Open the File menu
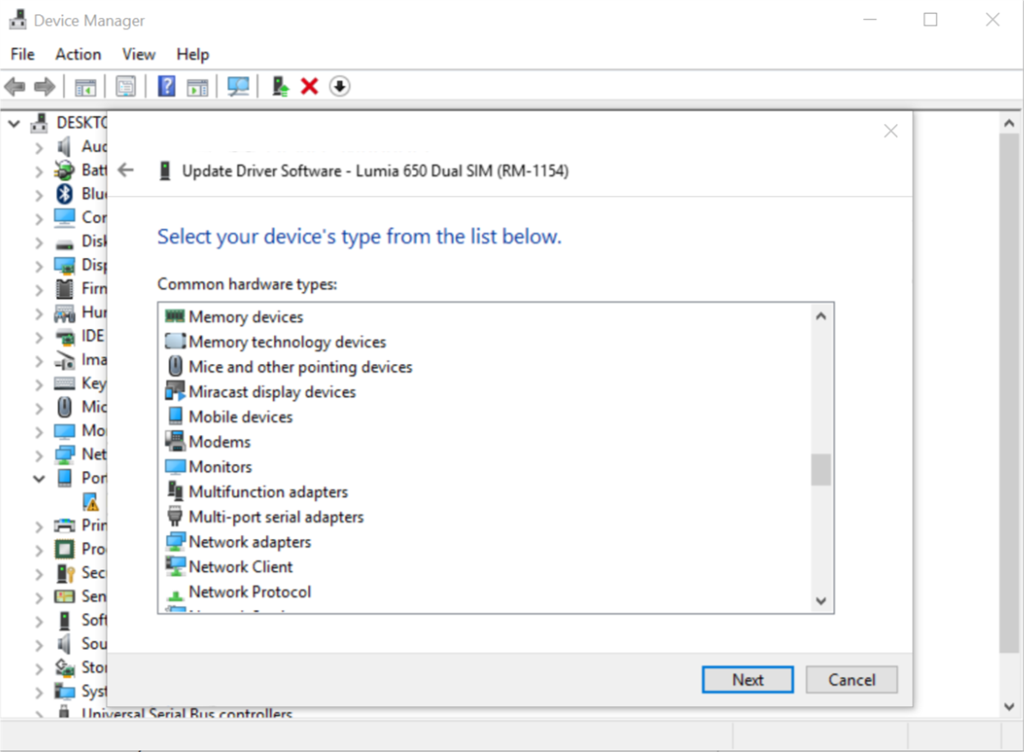 (x=23, y=54)
